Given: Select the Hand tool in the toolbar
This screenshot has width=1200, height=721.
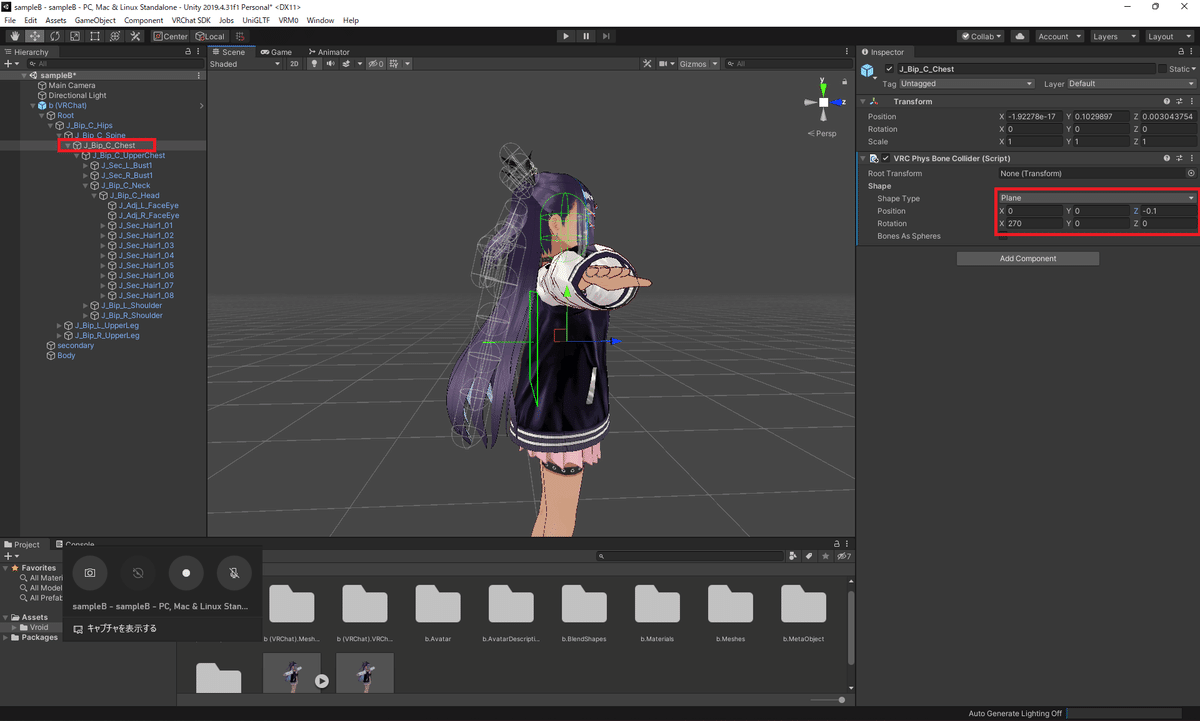Looking at the screenshot, I should [14, 36].
